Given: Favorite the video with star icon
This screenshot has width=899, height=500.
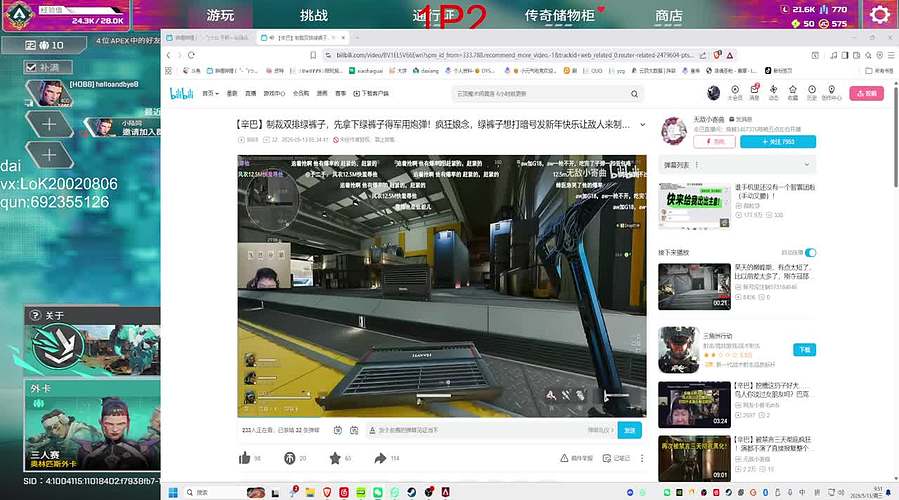Looking at the screenshot, I should coord(335,458).
